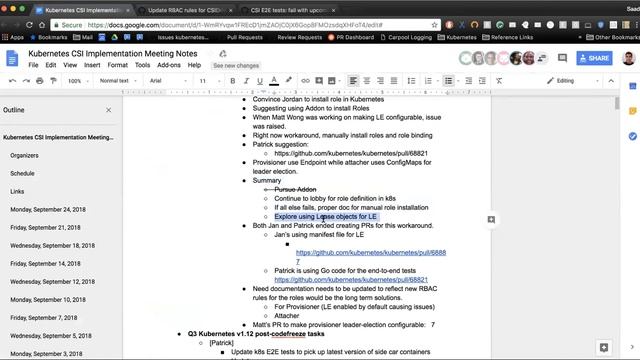The image size is (640, 360).
Task: Open the Add-ons menu
Action: pos(169,65)
